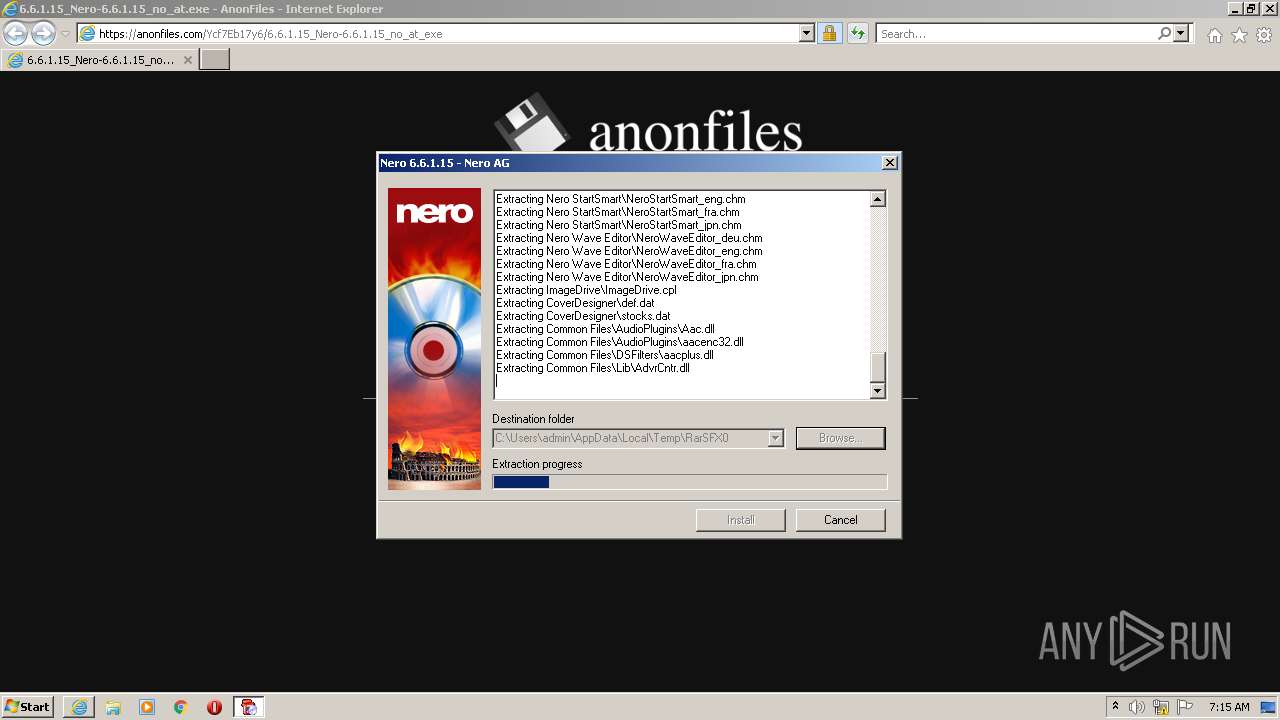Click the 7:15 AM clock
The image size is (1280, 720).
pos(1229,707)
